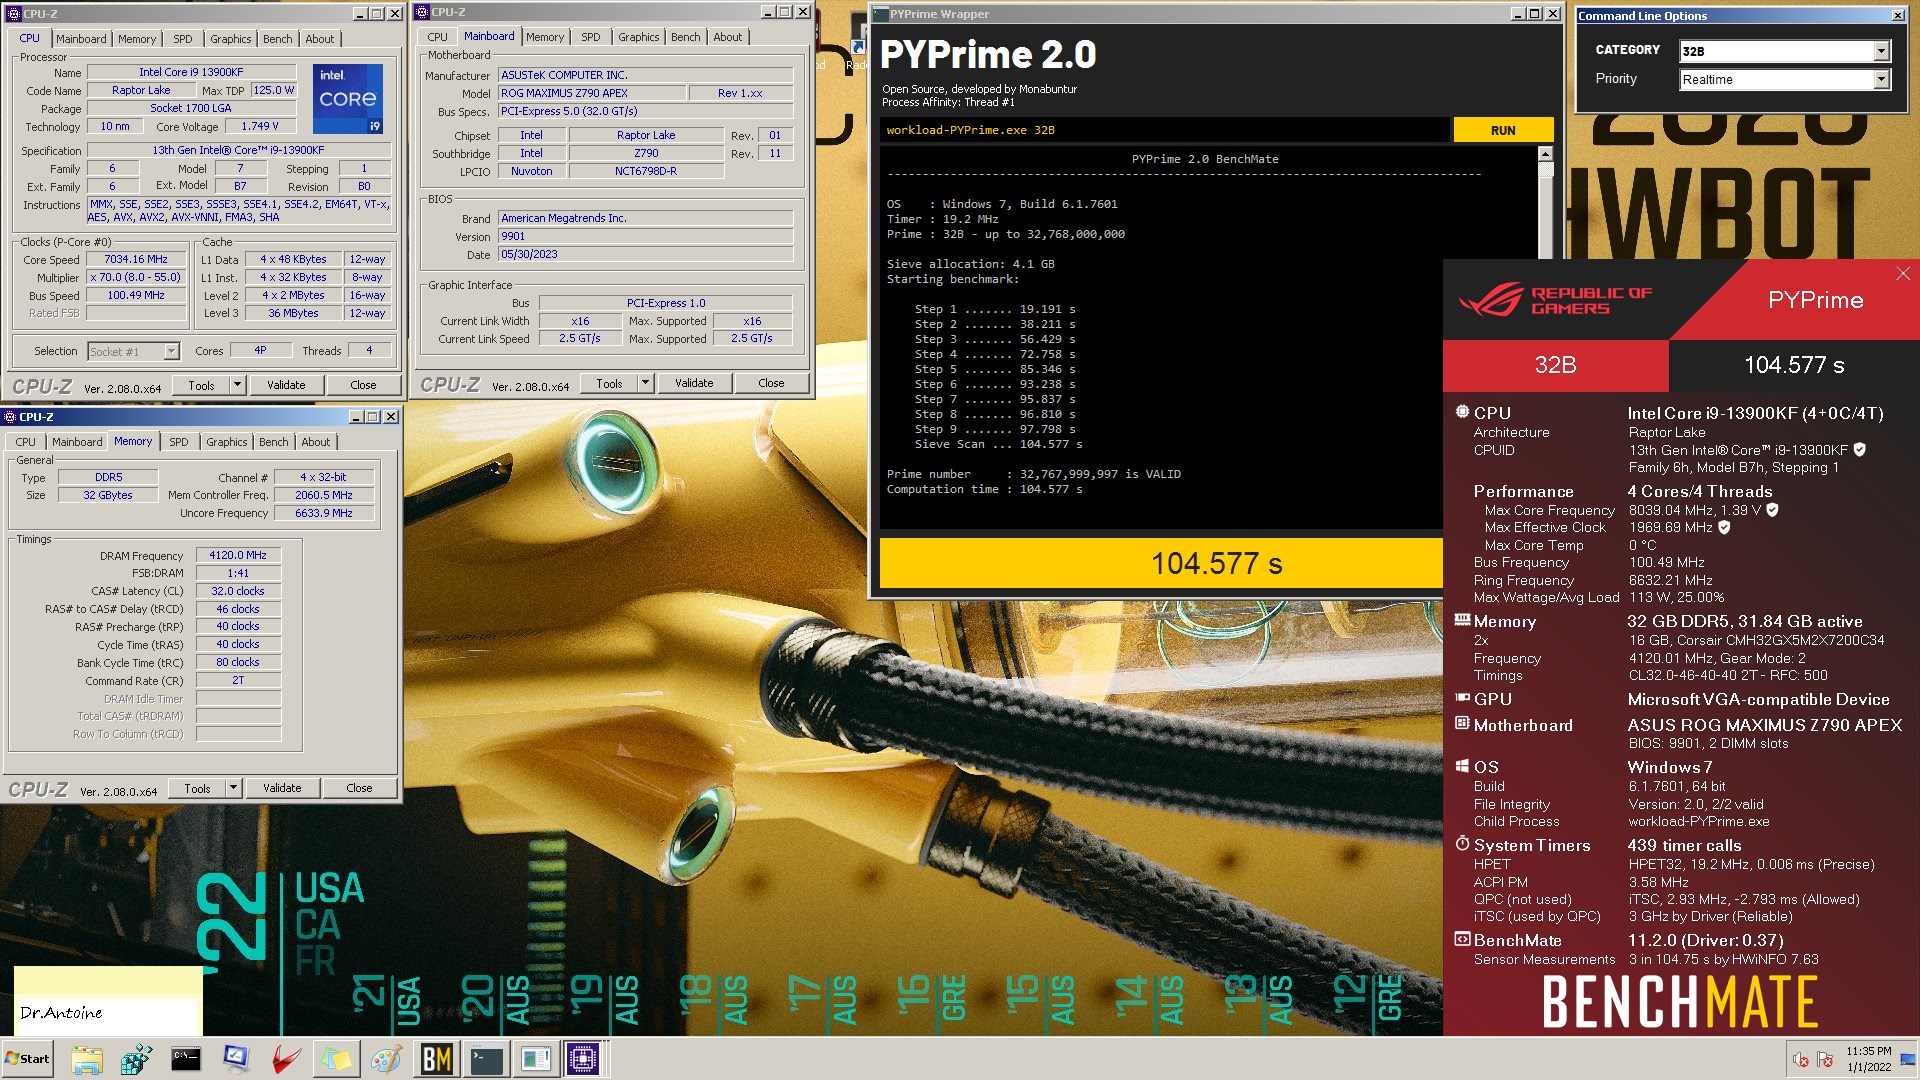This screenshot has height=1080, width=1920.
Task: Open Tools dropdown arrow in the CPU tab window
Action: pyautogui.click(x=237, y=385)
